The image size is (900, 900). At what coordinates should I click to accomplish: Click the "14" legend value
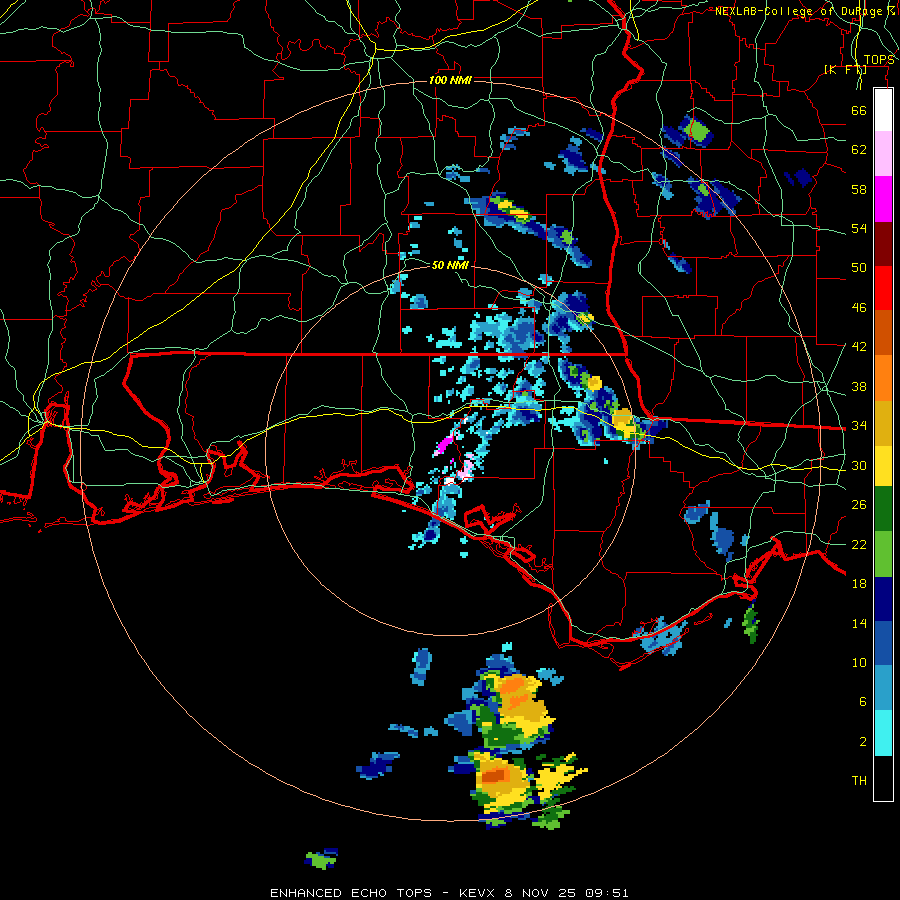(x=859, y=623)
